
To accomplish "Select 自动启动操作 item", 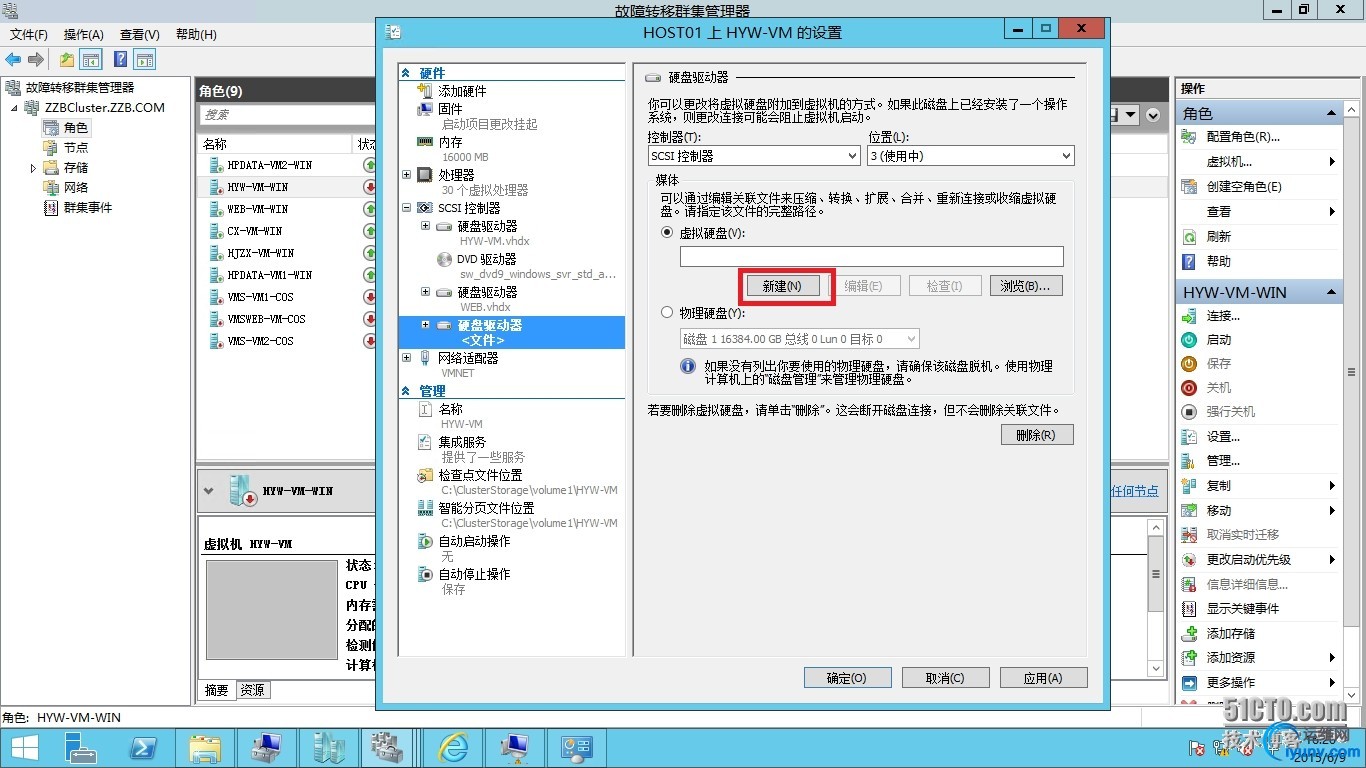I will [474, 541].
